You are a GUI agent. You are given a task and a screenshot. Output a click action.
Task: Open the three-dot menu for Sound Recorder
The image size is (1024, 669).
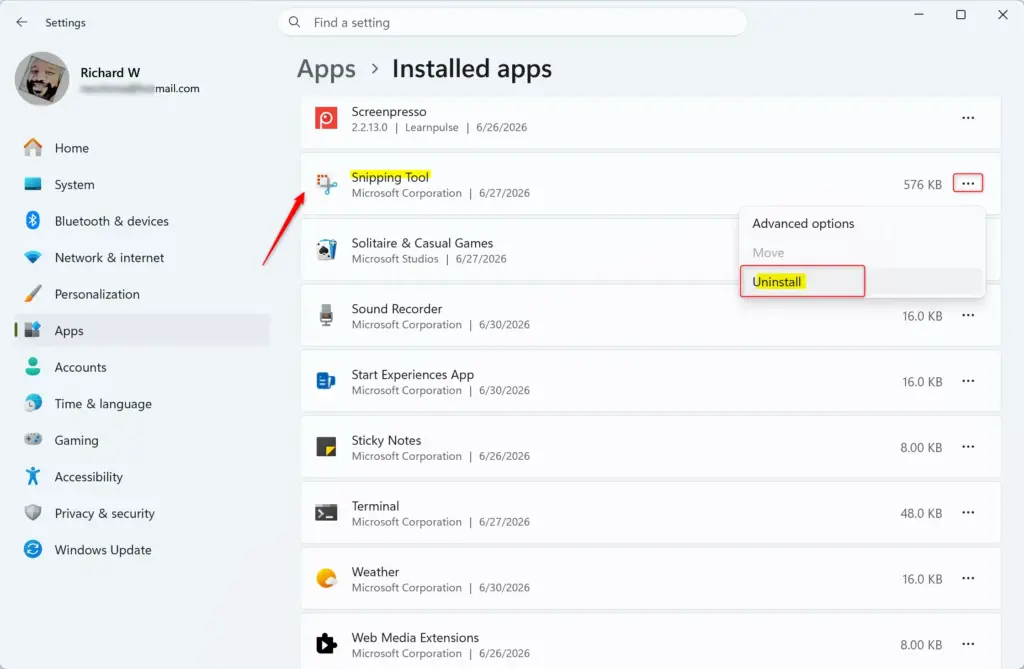(968, 316)
